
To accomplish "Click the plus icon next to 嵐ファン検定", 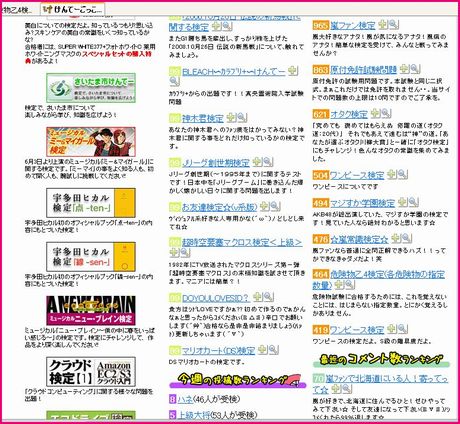I will tap(383, 24).
